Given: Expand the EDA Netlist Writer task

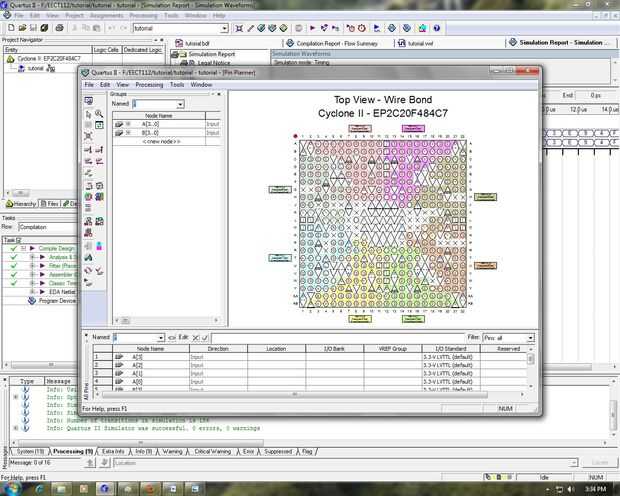Looking at the screenshot, I should coord(33,292).
